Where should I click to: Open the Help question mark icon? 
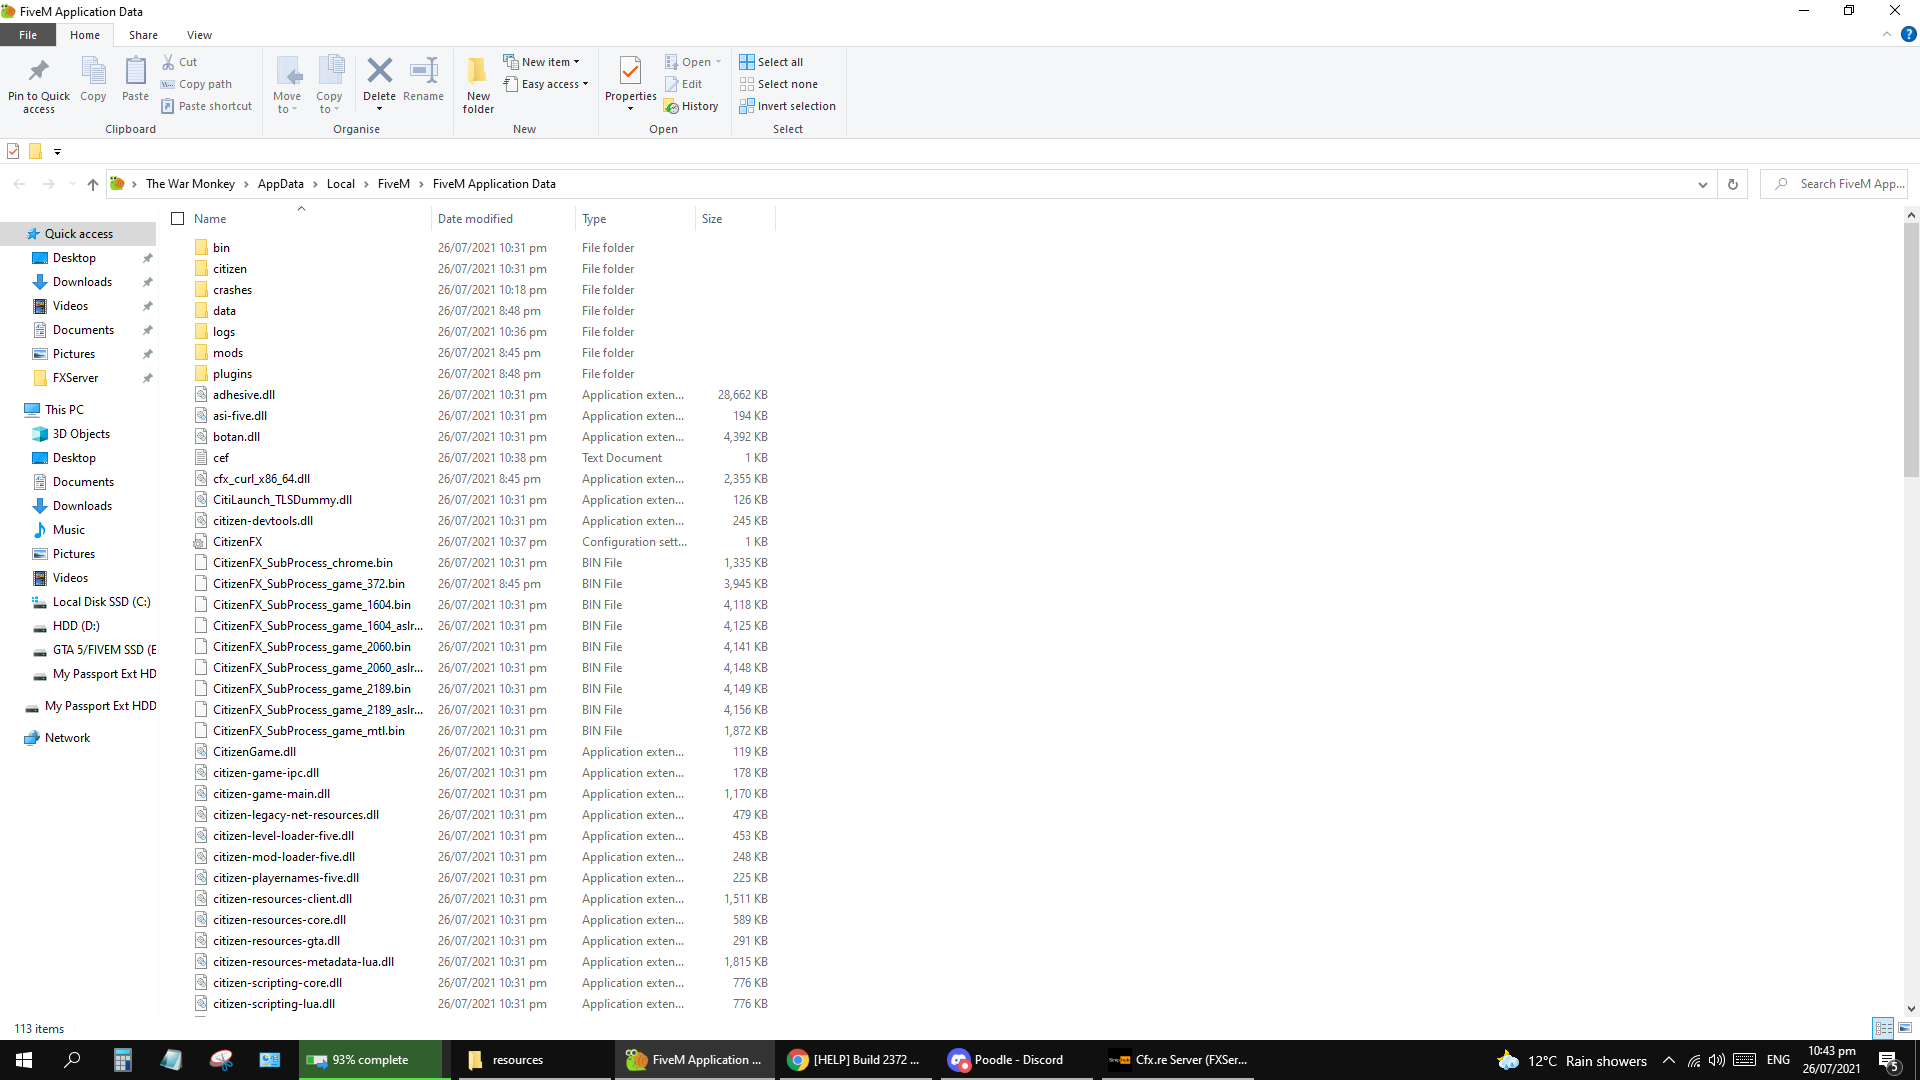(x=1908, y=34)
